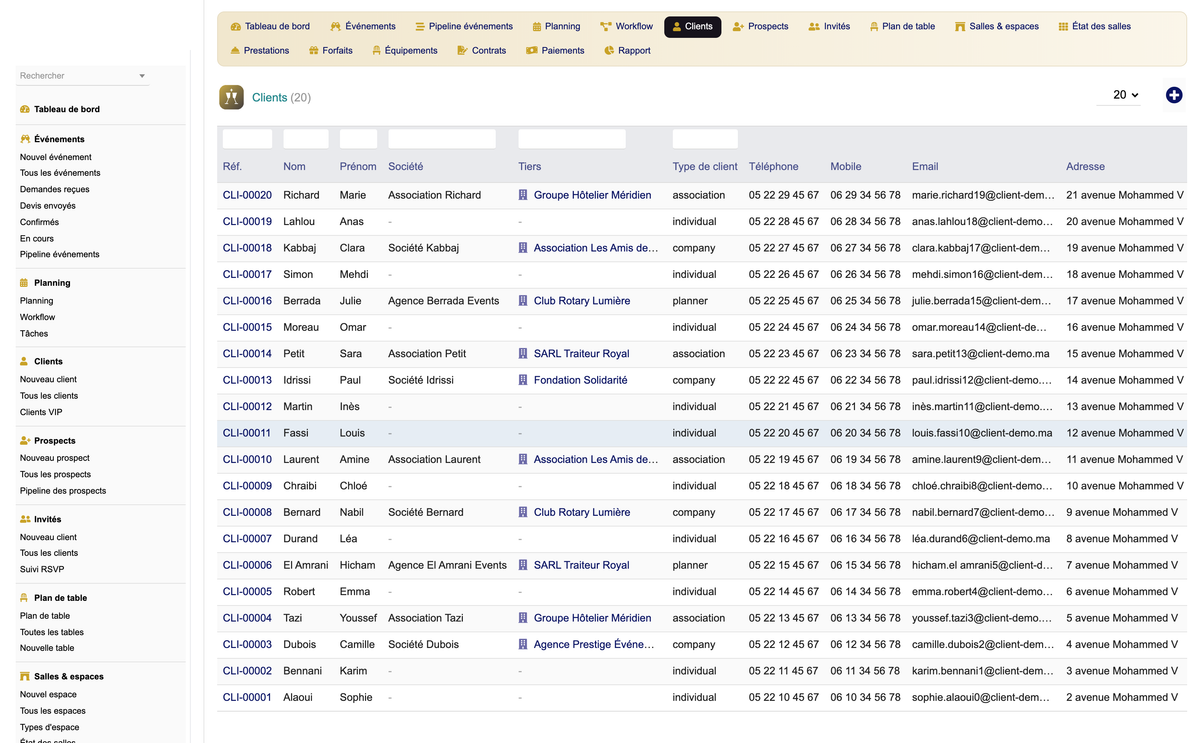
Task: Open Devis envoyés sidebar link
Action: [x=48, y=206]
